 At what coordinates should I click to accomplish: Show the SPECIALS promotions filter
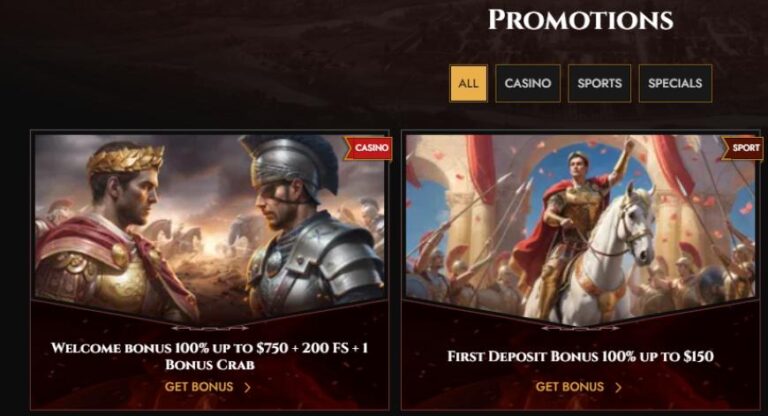675,83
